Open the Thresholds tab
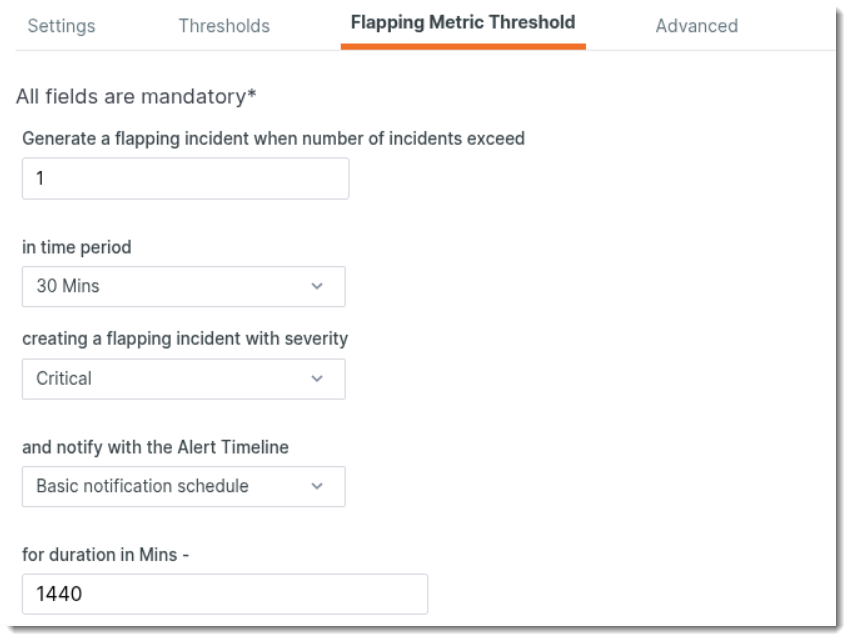Image resolution: width=851 pixels, height=641 pixels. tap(224, 26)
